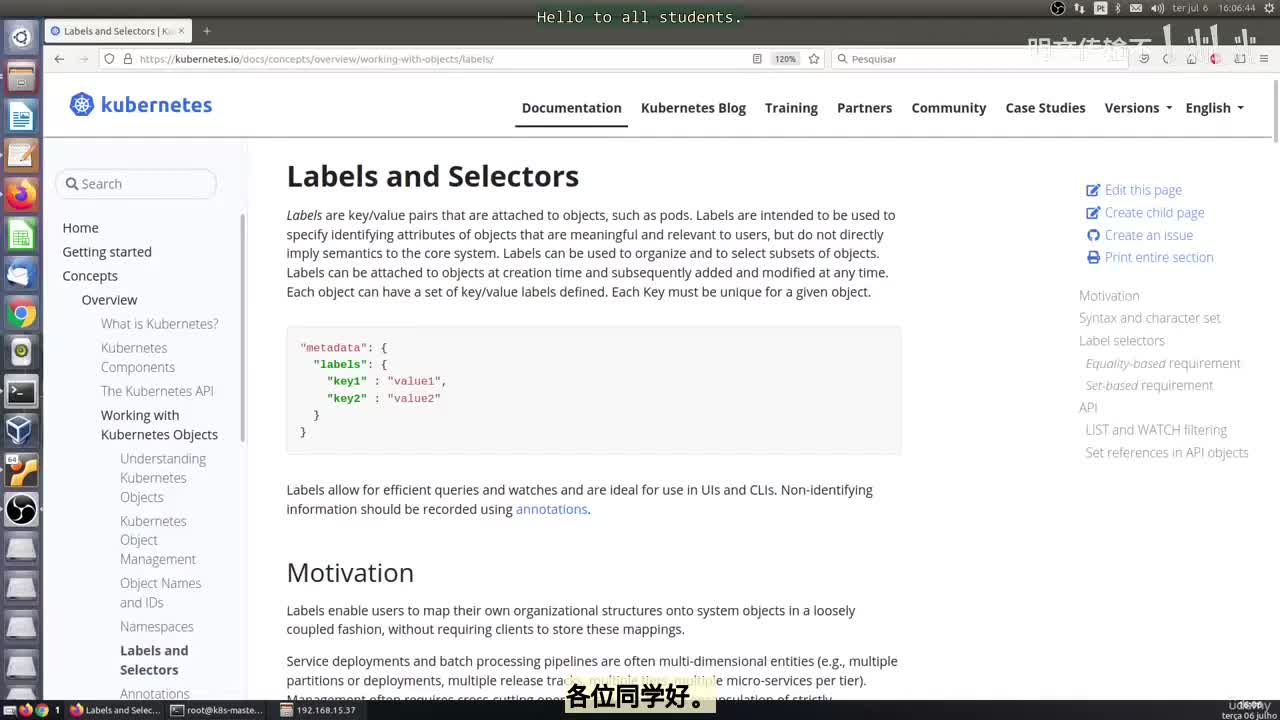Open the Training nav item

pyautogui.click(x=791, y=108)
